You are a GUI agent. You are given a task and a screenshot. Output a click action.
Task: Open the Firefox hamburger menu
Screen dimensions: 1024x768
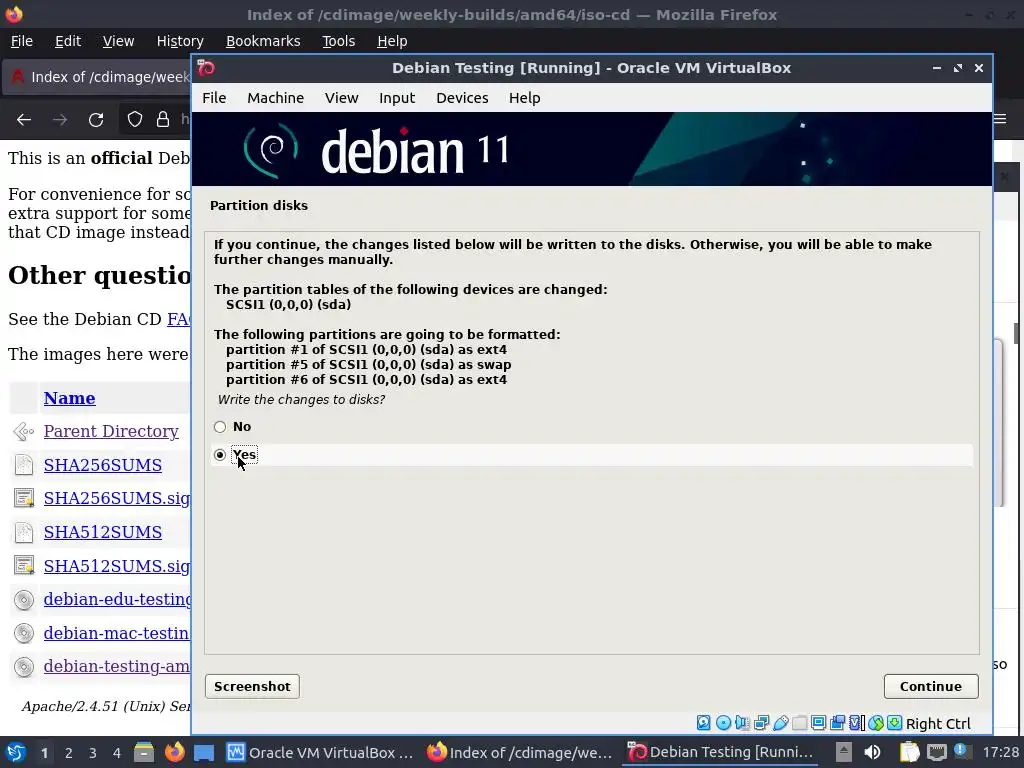1000,119
